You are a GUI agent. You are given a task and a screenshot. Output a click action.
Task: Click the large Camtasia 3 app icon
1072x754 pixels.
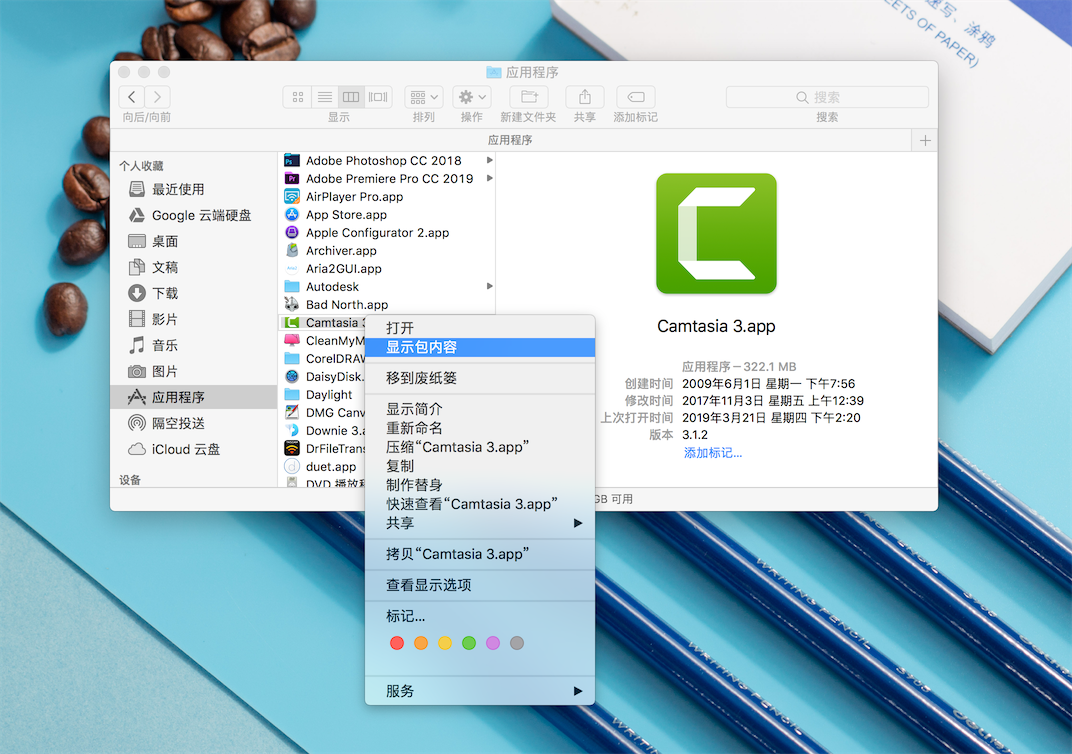coord(716,233)
